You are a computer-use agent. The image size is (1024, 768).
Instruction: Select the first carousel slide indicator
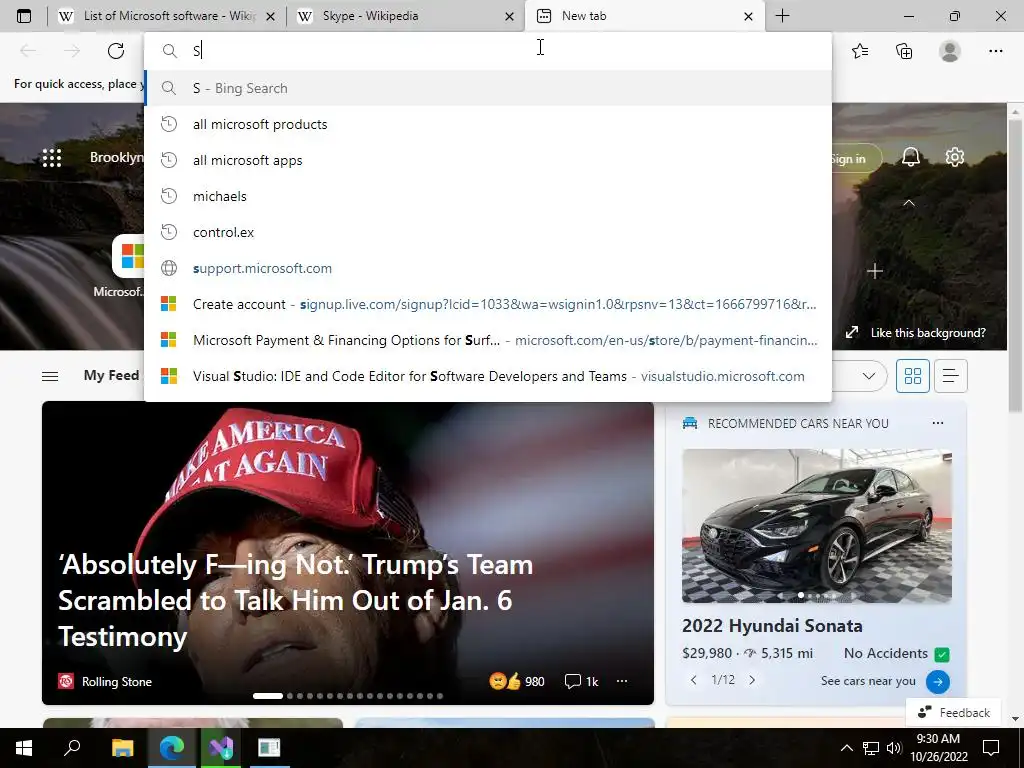[x=268, y=696]
